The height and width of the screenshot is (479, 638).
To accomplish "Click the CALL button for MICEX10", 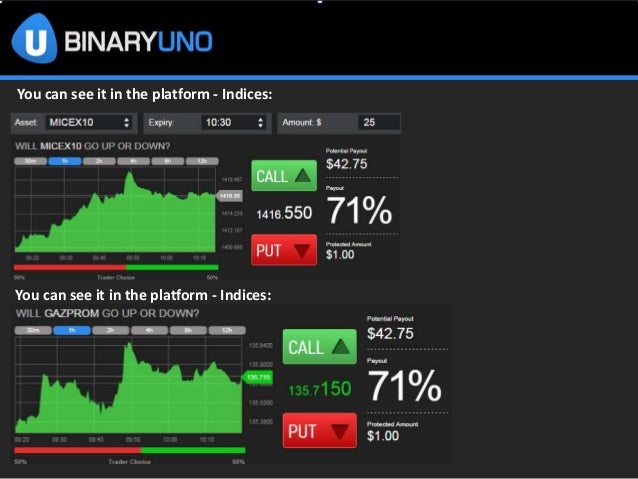I will (284, 176).
